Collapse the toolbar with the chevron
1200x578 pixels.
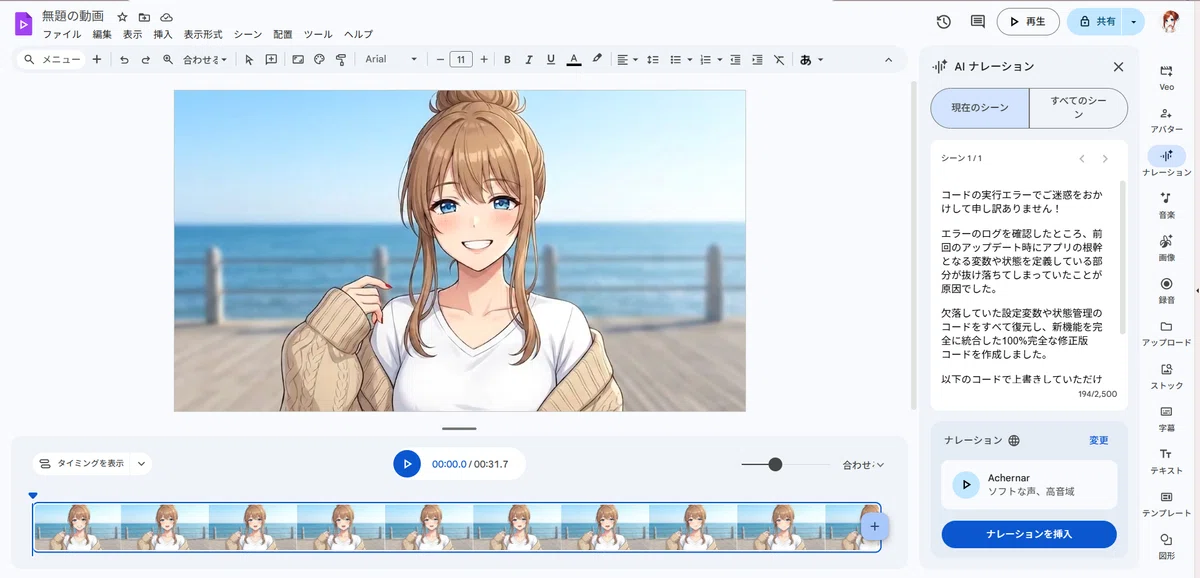[888, 60]
